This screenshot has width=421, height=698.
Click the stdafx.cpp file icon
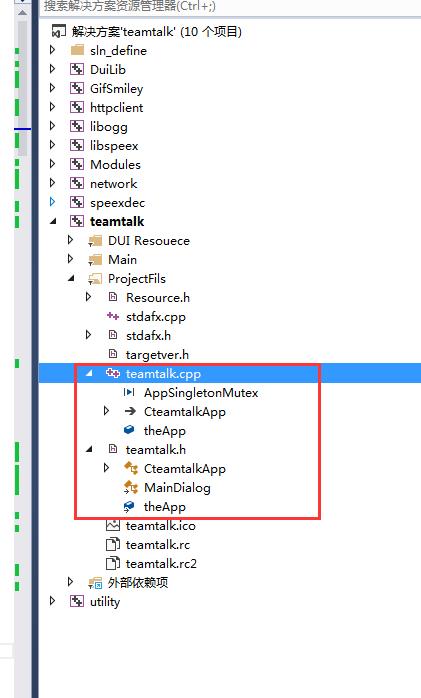click(113, 317)
